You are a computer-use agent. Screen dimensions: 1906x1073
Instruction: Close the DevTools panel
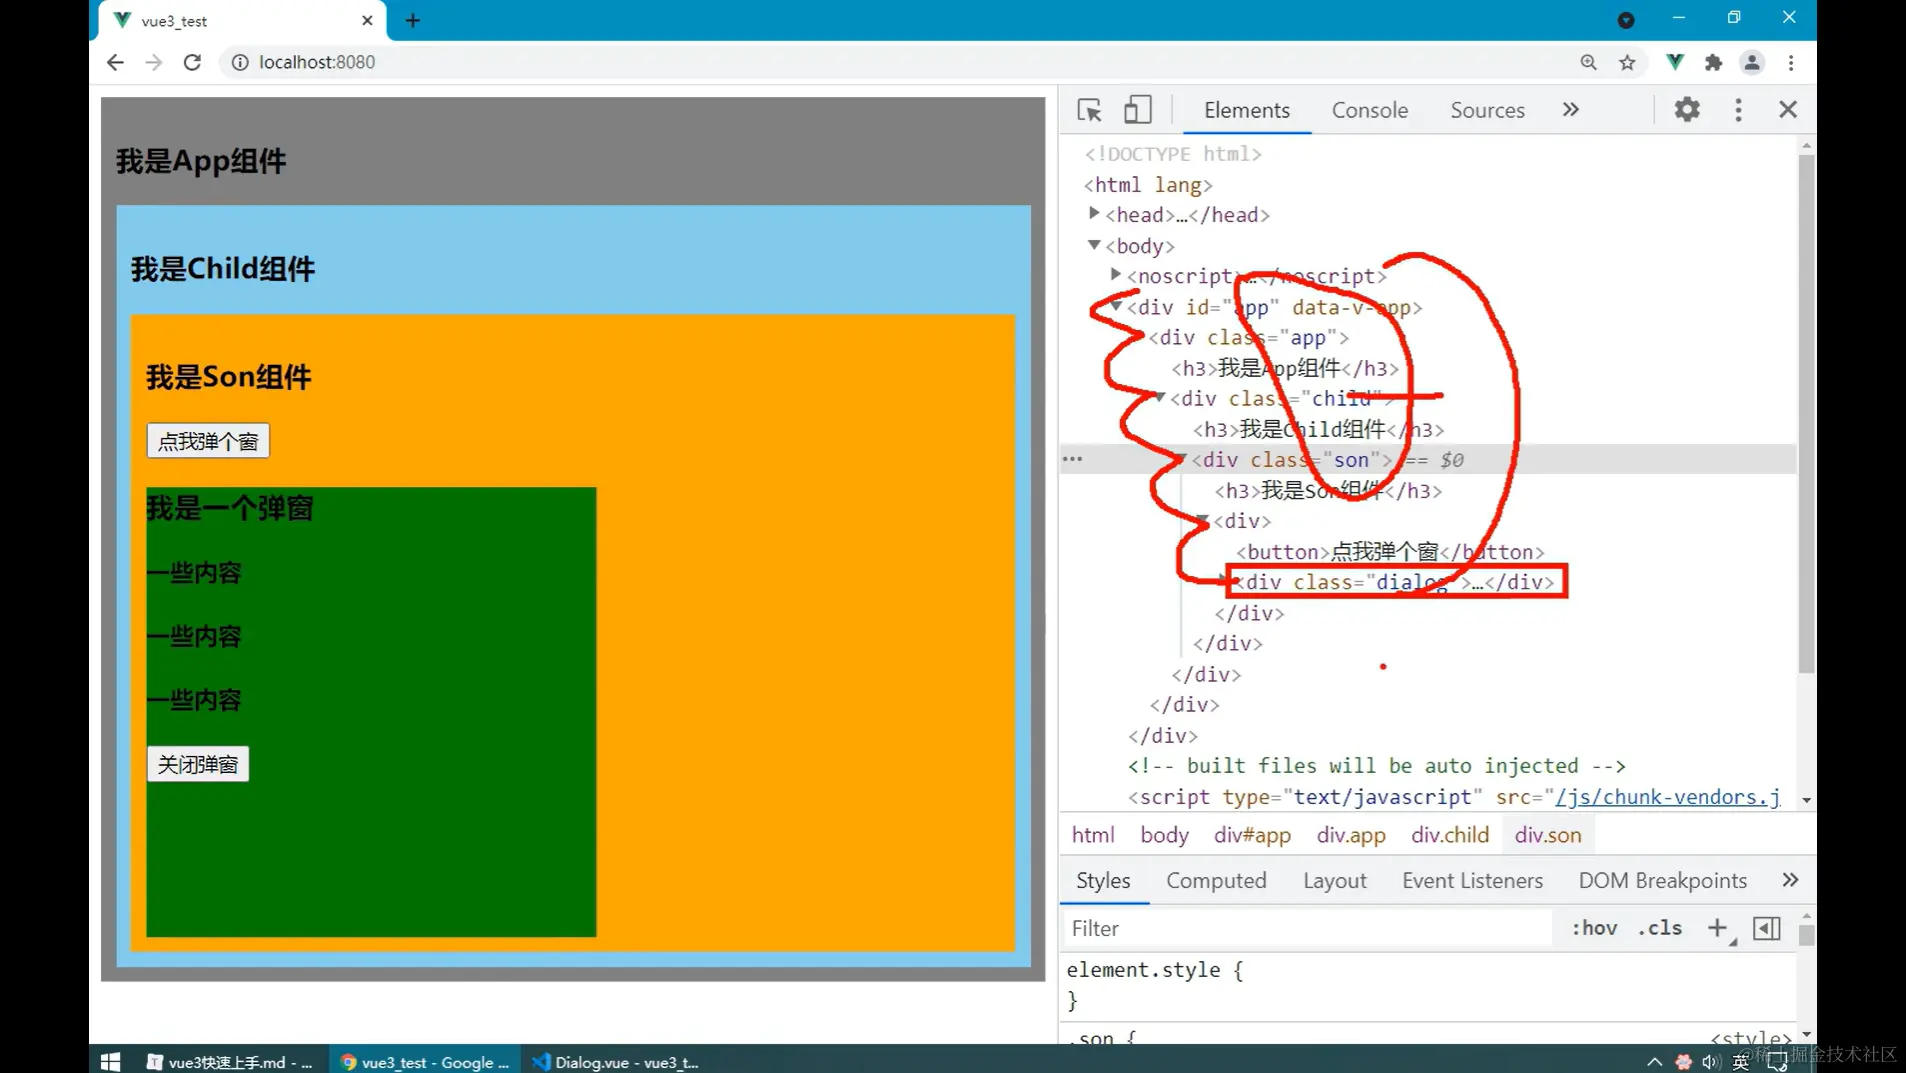pyautogui.click(x=1788, y=109)
